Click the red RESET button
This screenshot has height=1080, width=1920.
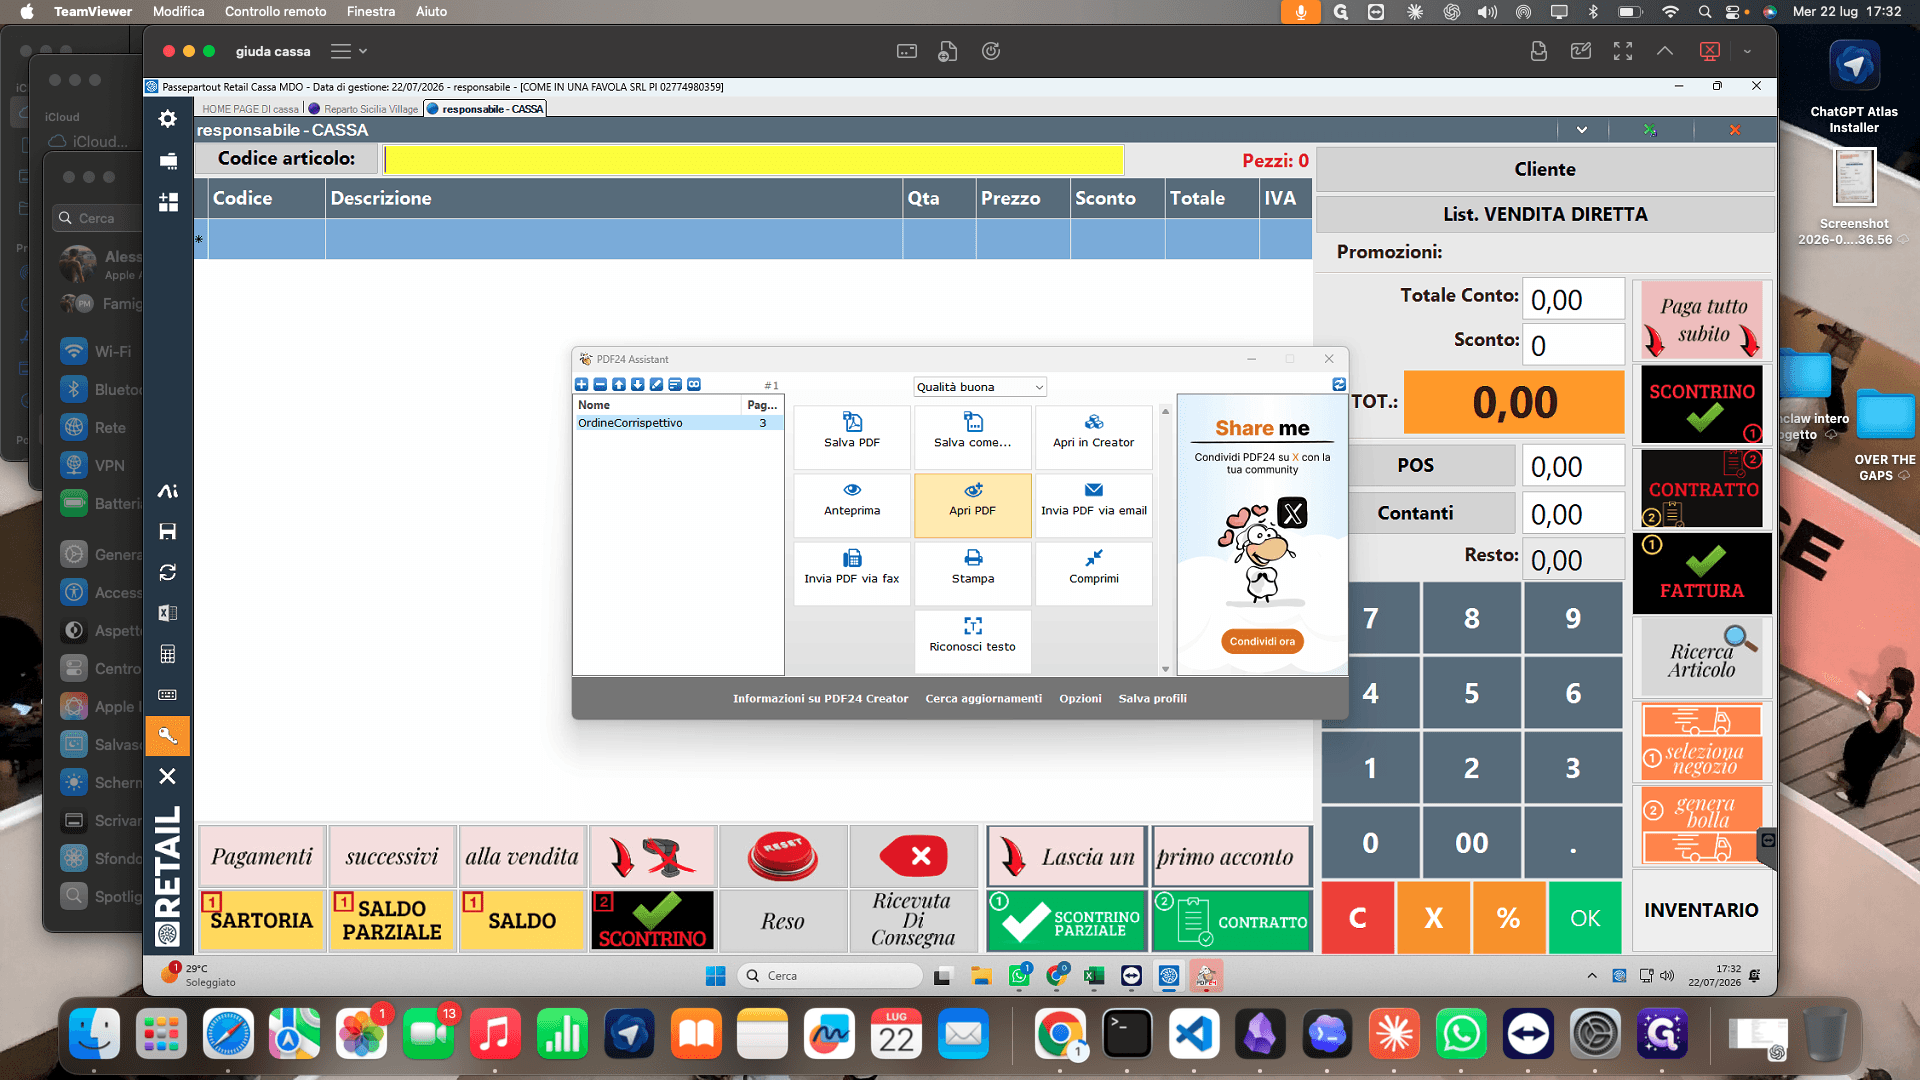[783, 856]
